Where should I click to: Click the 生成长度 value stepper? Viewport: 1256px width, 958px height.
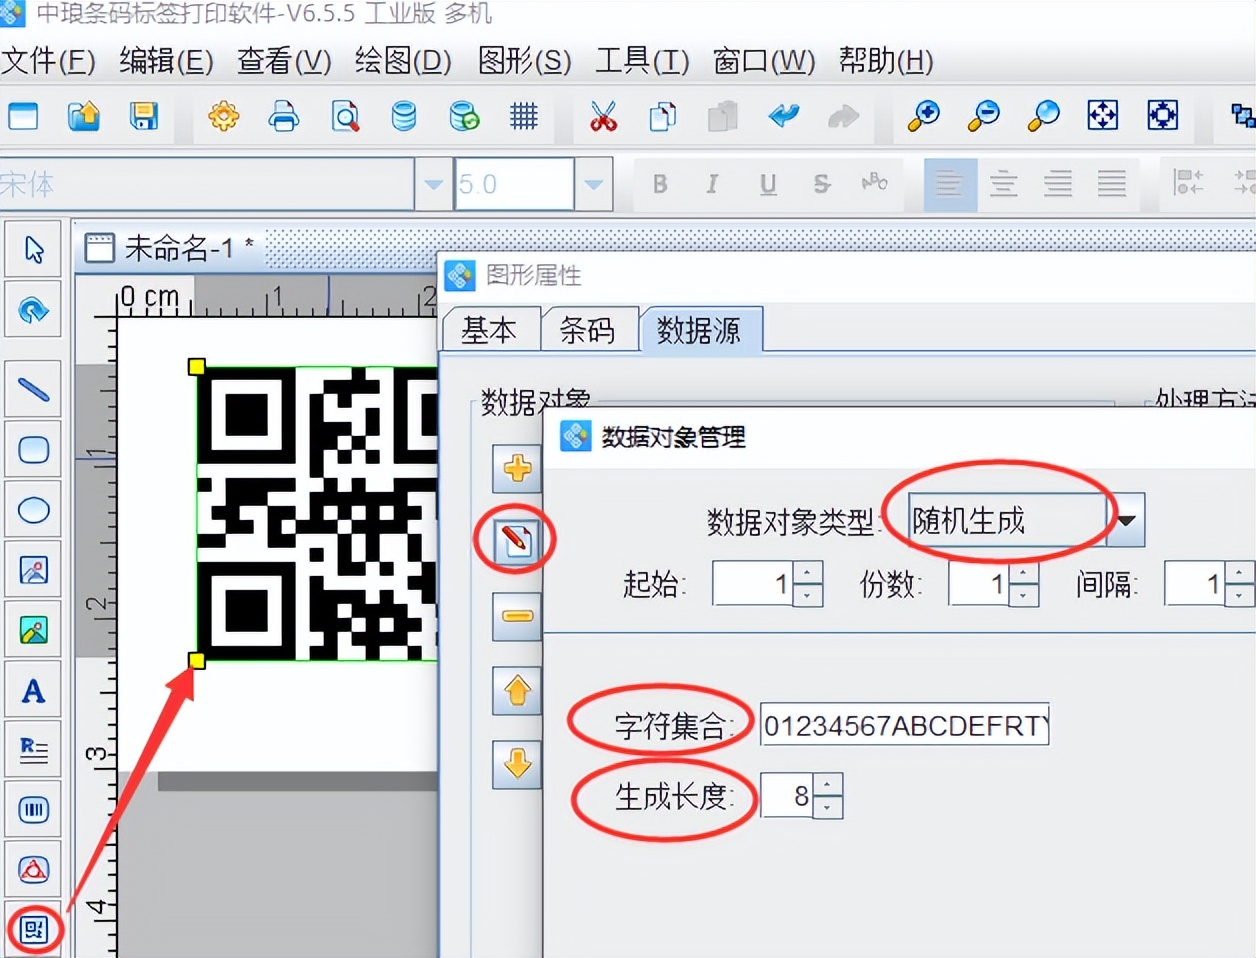click(828, 796)
